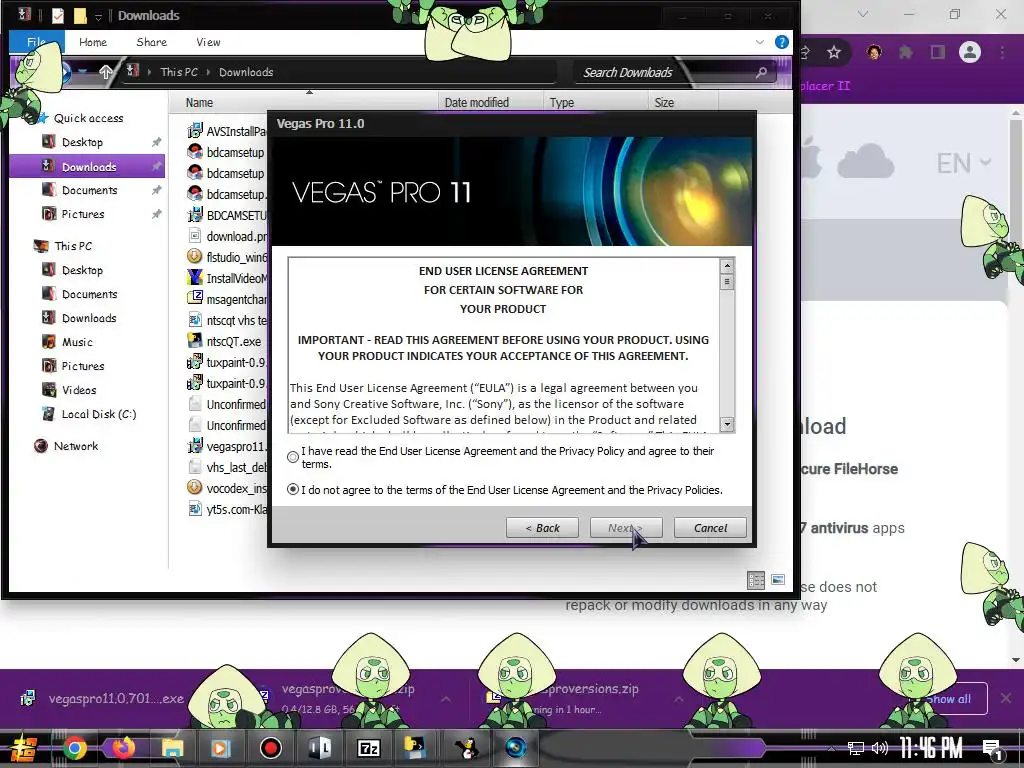Sort files by Size column
1024x768 pixels.
pyautogui.click(x=664, y=103)
